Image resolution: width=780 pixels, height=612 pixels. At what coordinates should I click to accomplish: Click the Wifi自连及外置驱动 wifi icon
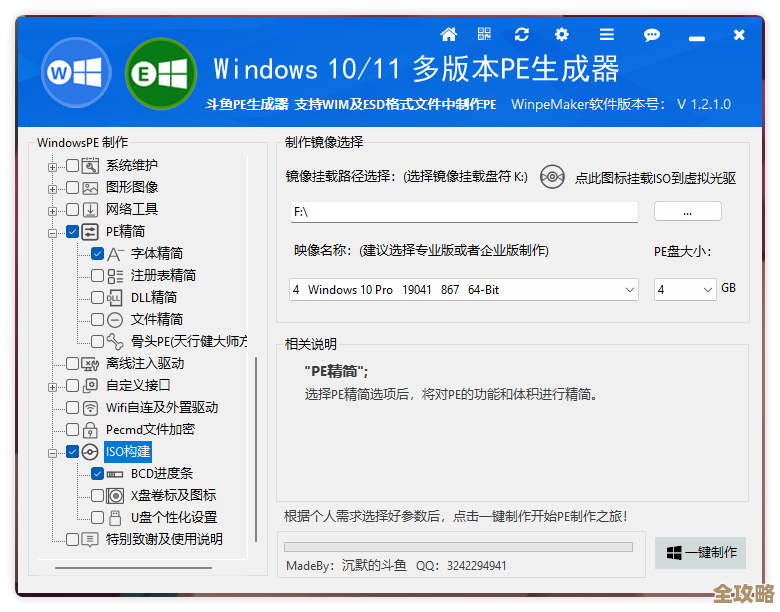tap(90, 408)
